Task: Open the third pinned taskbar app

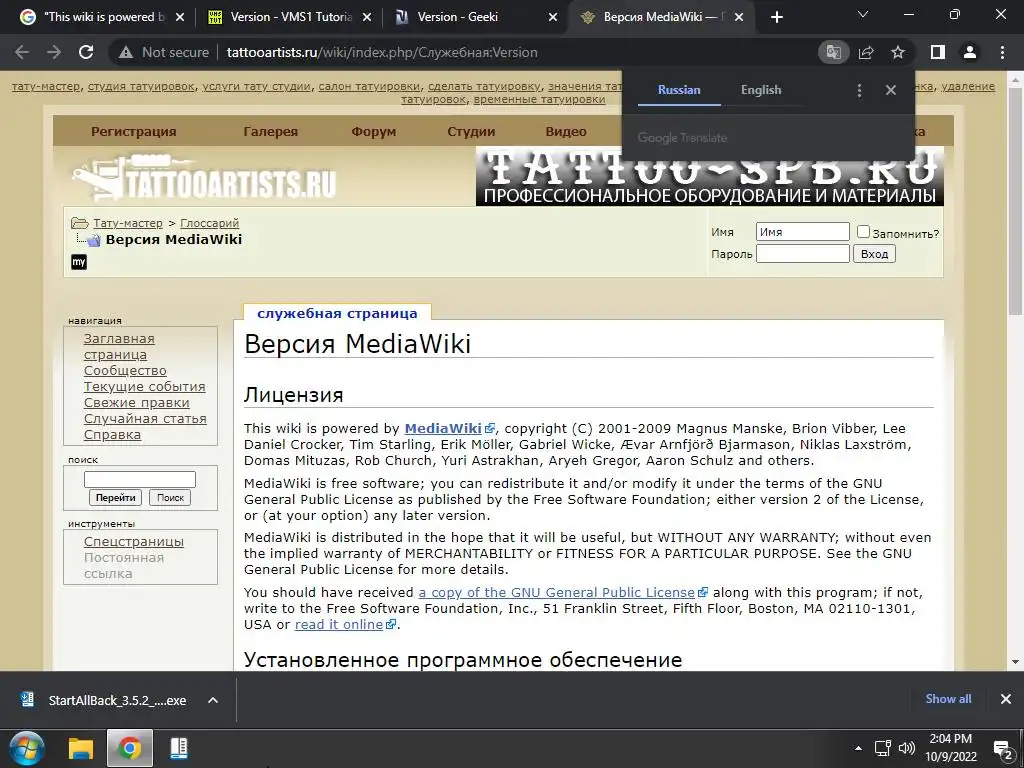Action: 178,748
